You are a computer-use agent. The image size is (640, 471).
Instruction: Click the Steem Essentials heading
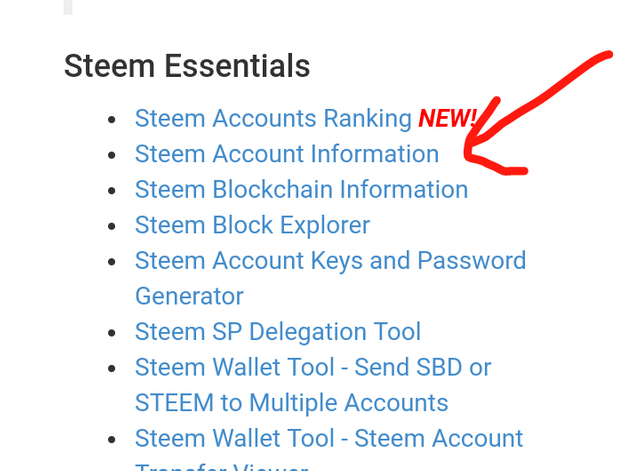[x=187, y=66]
